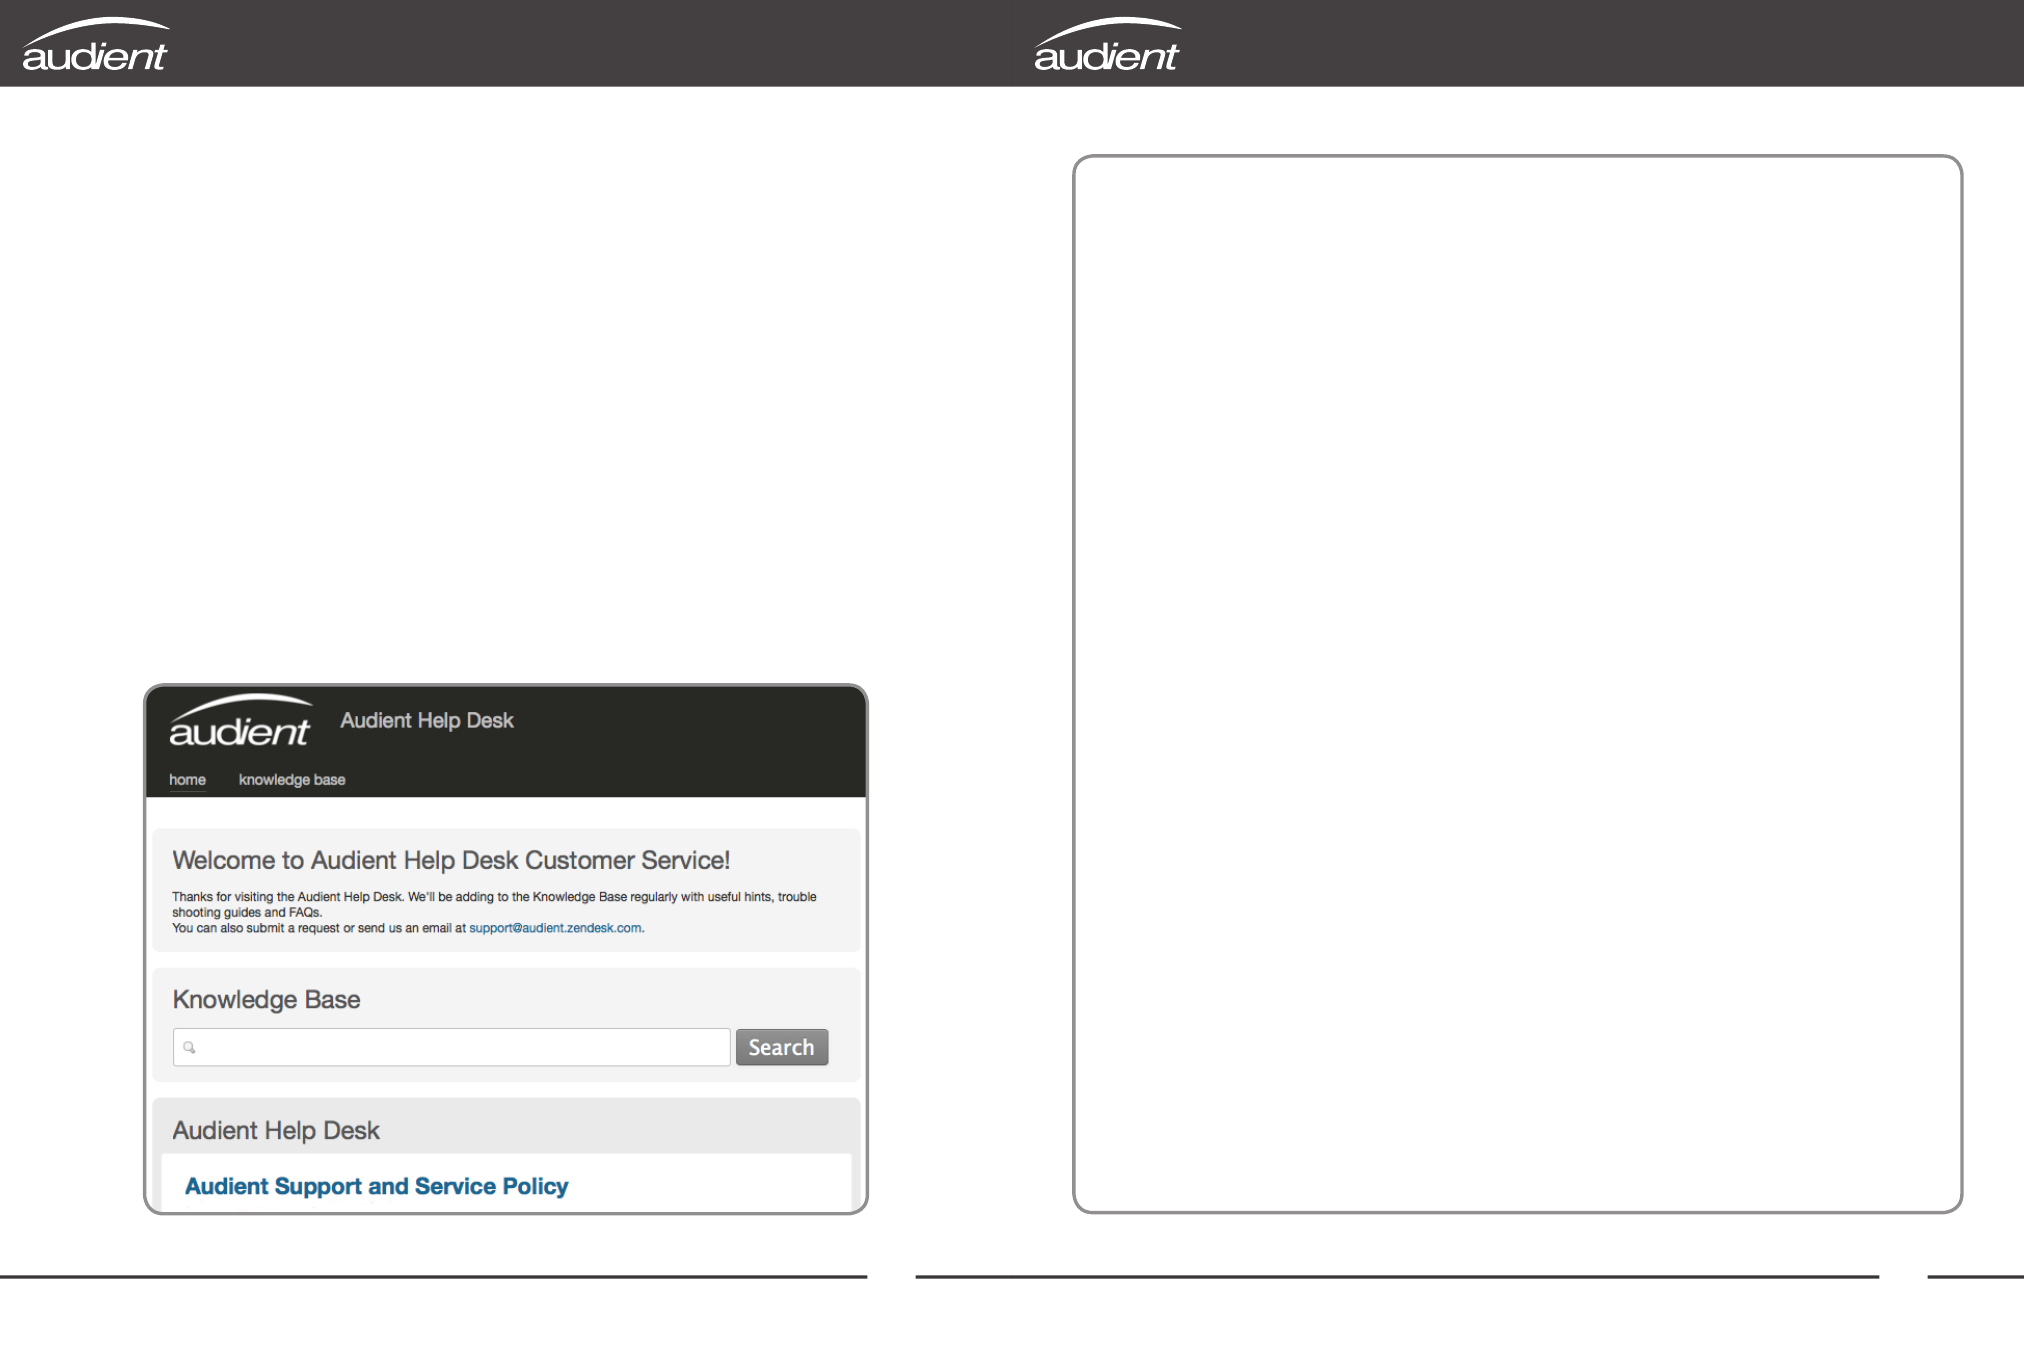Click the Audient logo in help desk header
This screenshot has height=1349, width=2024.
pos(240,721)
